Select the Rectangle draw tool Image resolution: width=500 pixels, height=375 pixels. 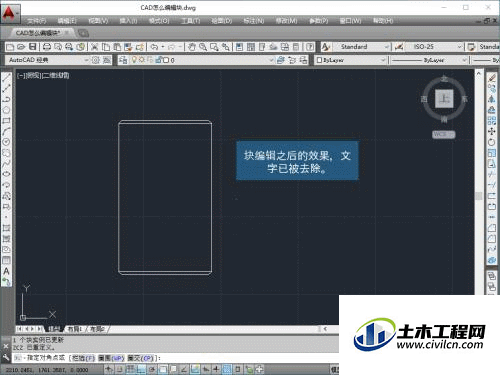click(x=6, y=121)
